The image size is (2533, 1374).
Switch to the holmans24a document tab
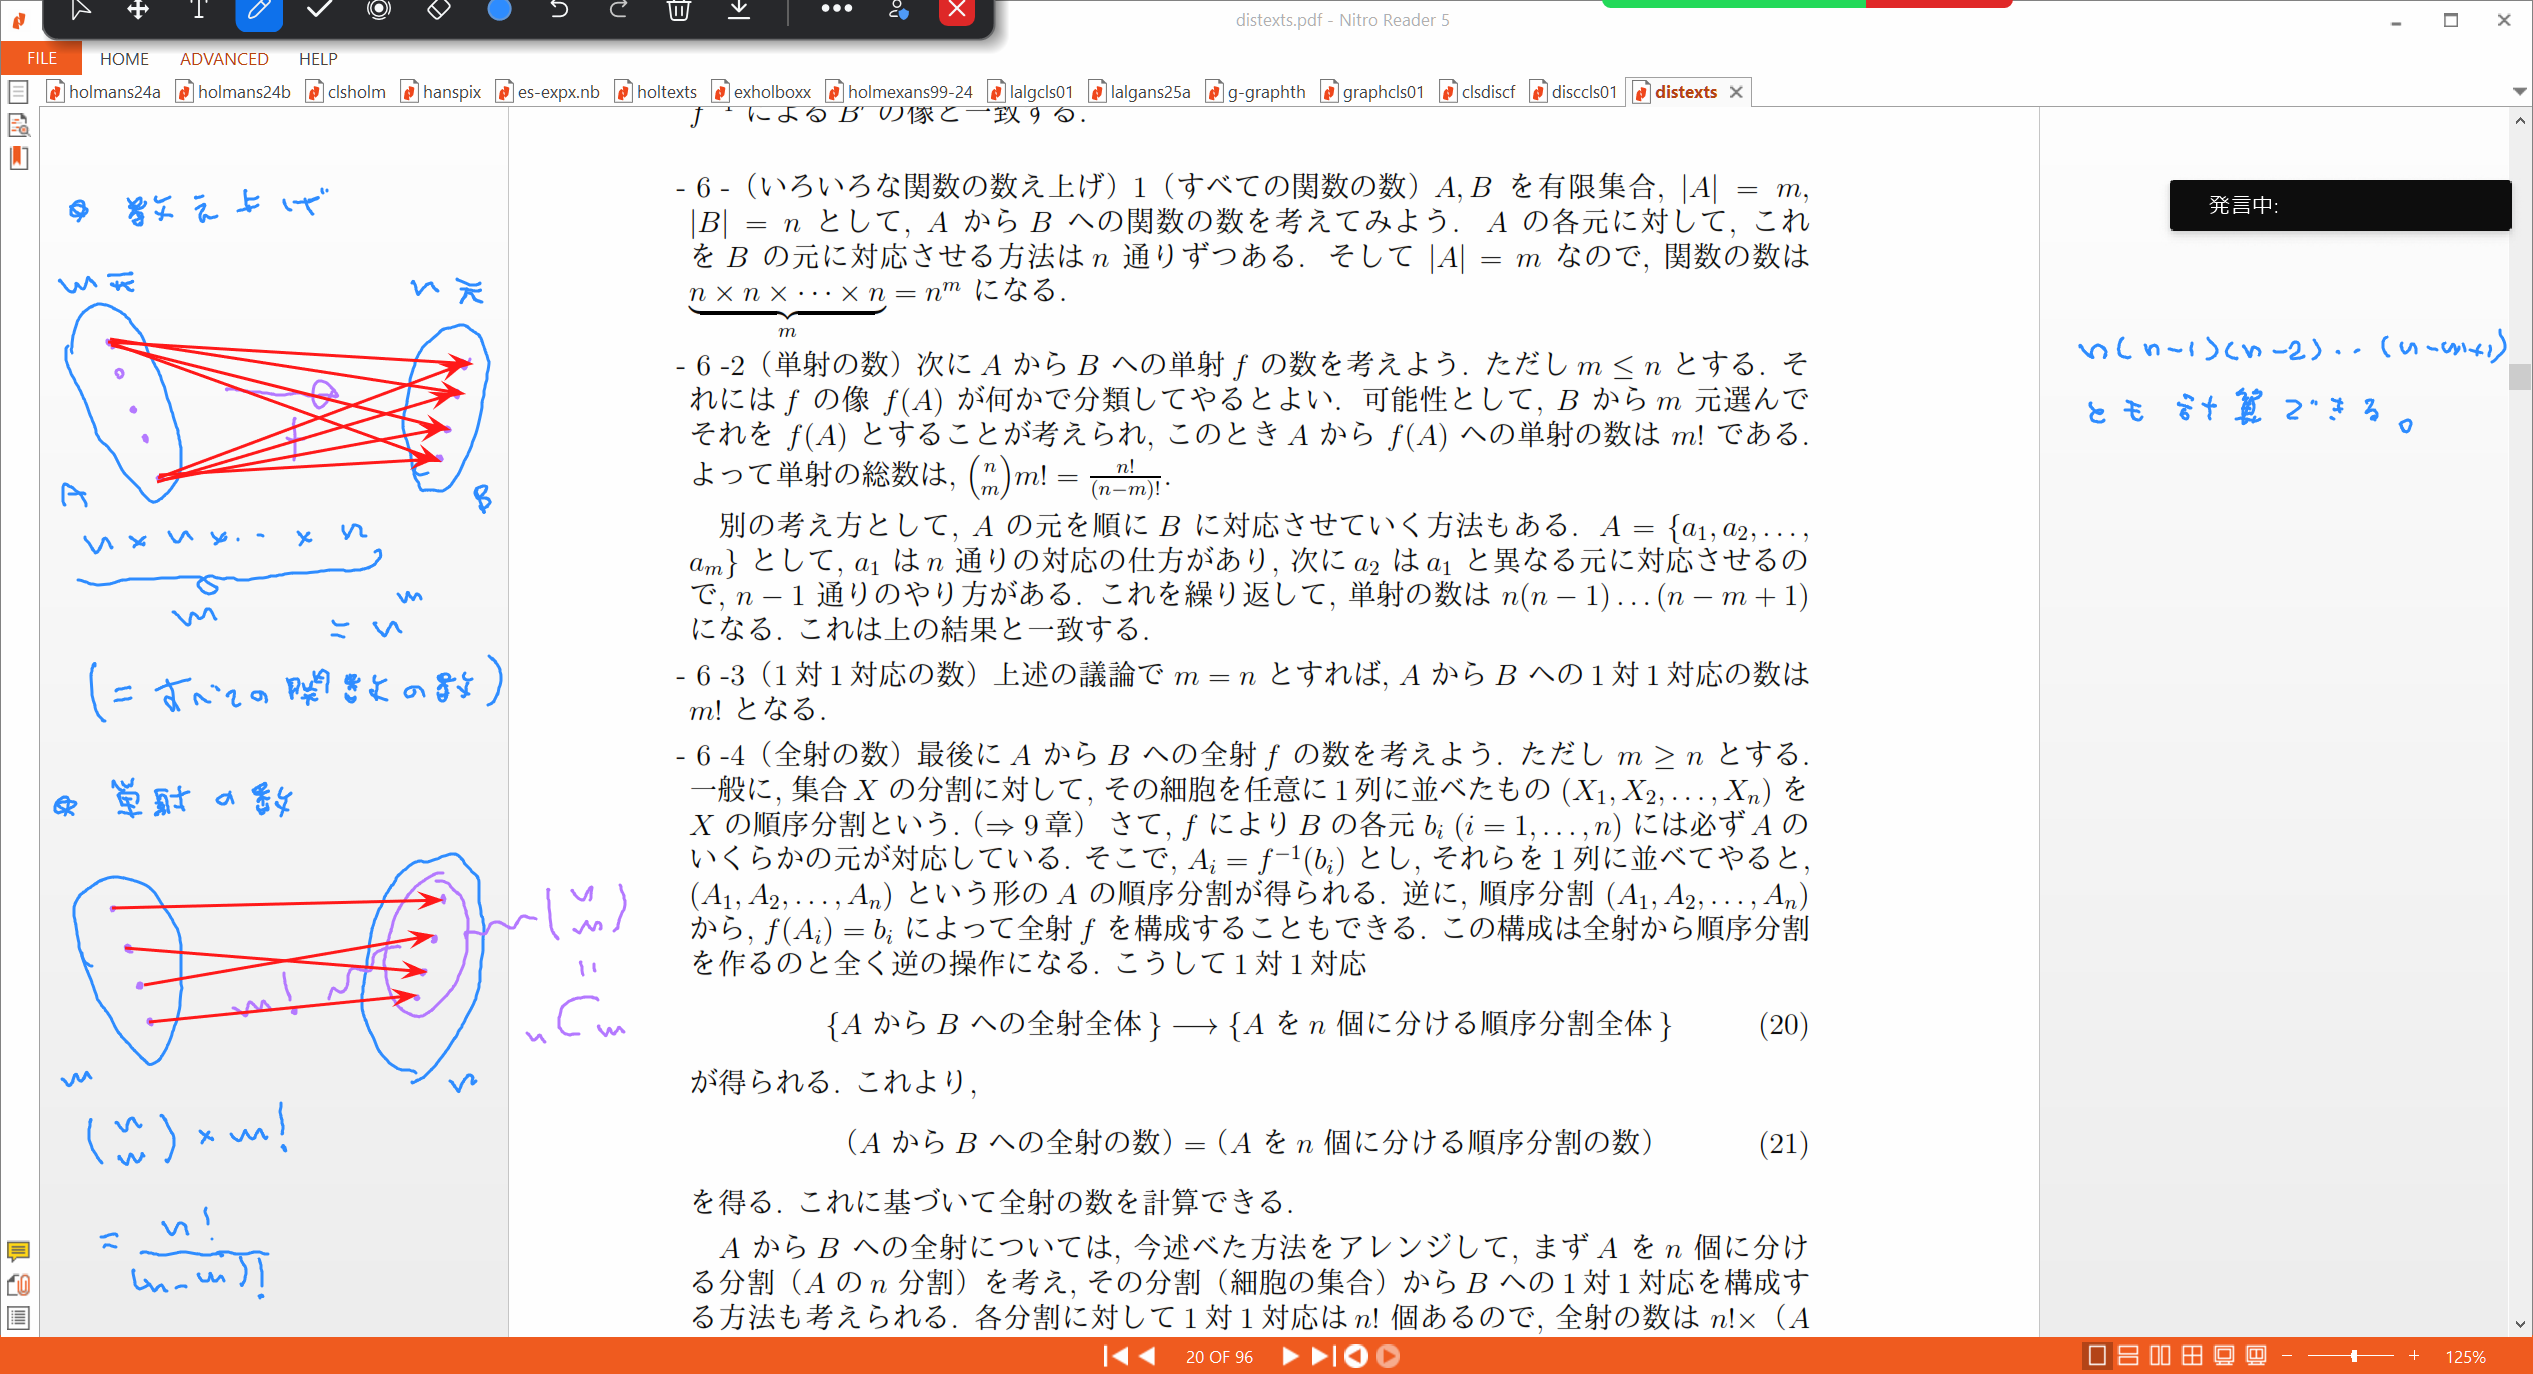pyautogui.click(x=104, y=92)
